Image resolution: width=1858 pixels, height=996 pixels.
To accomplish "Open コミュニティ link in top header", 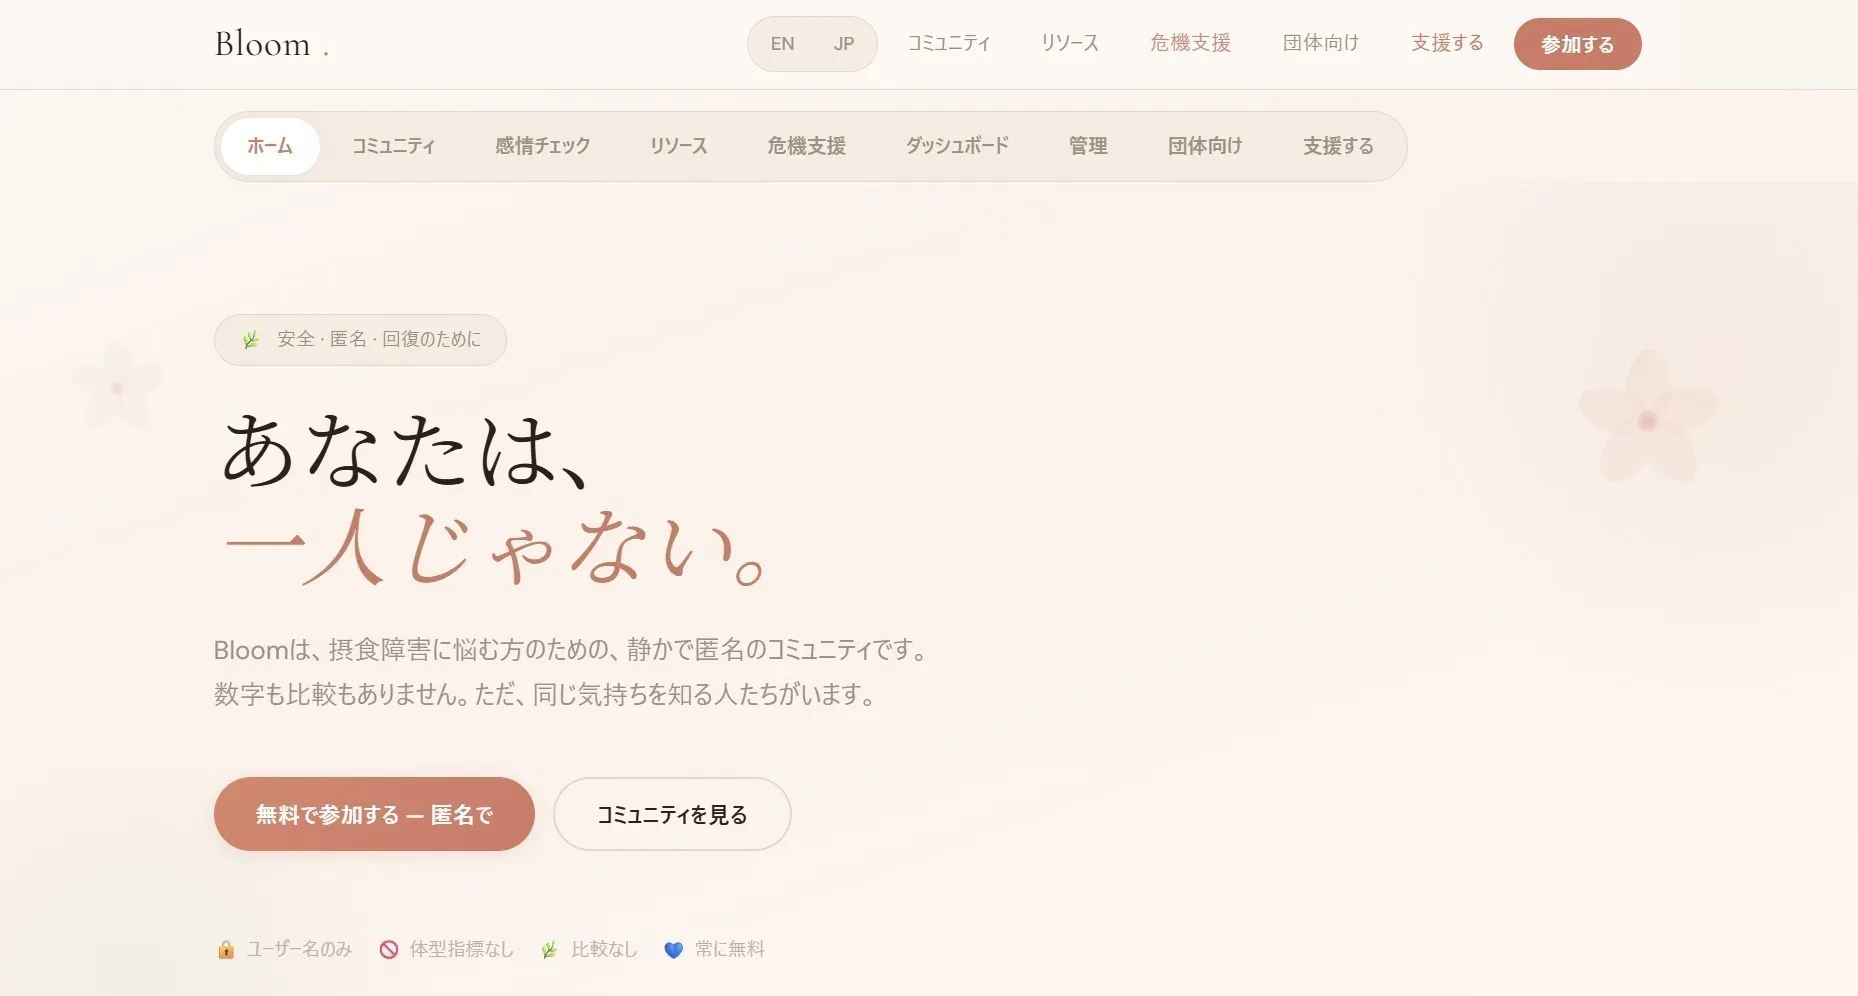I will [948, 43].
